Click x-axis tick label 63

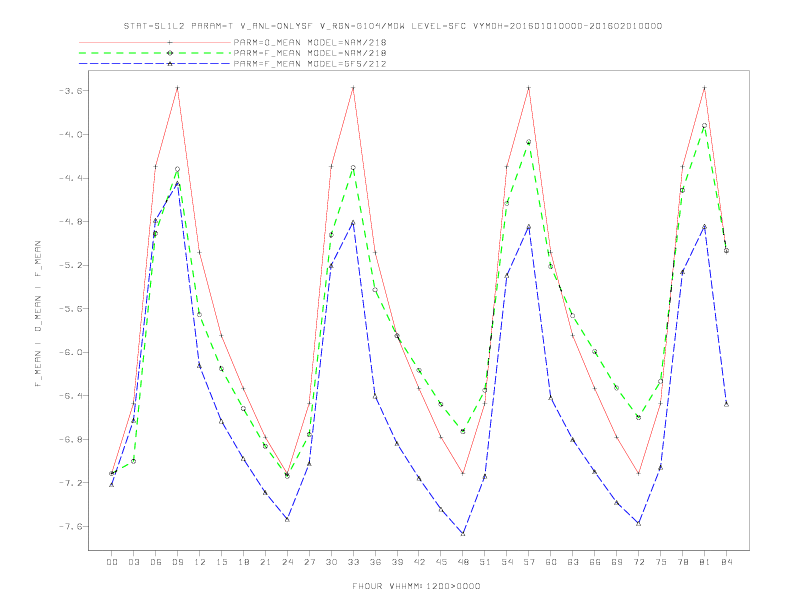click(573, 562)
